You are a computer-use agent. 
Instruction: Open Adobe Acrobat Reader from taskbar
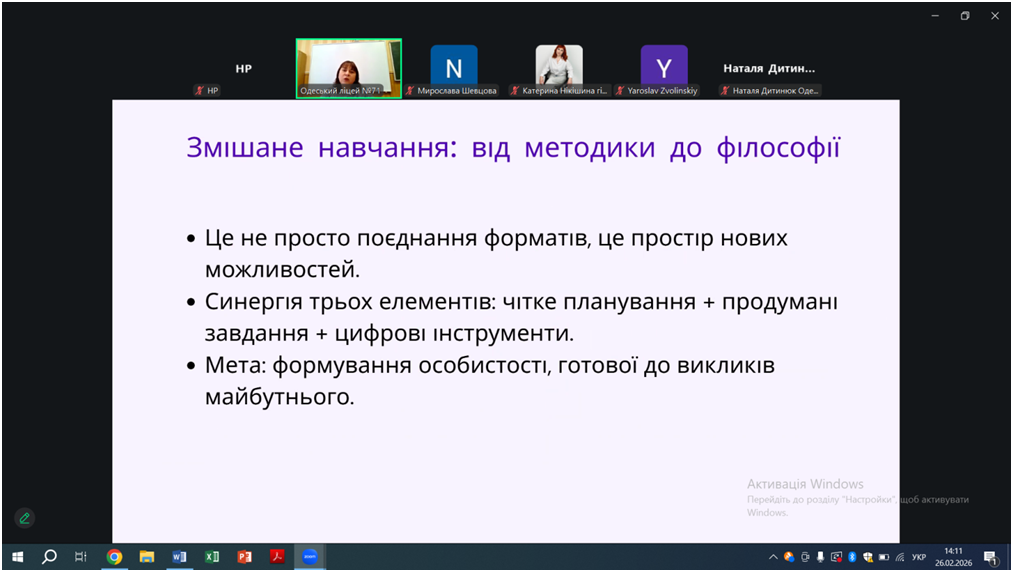277,557
